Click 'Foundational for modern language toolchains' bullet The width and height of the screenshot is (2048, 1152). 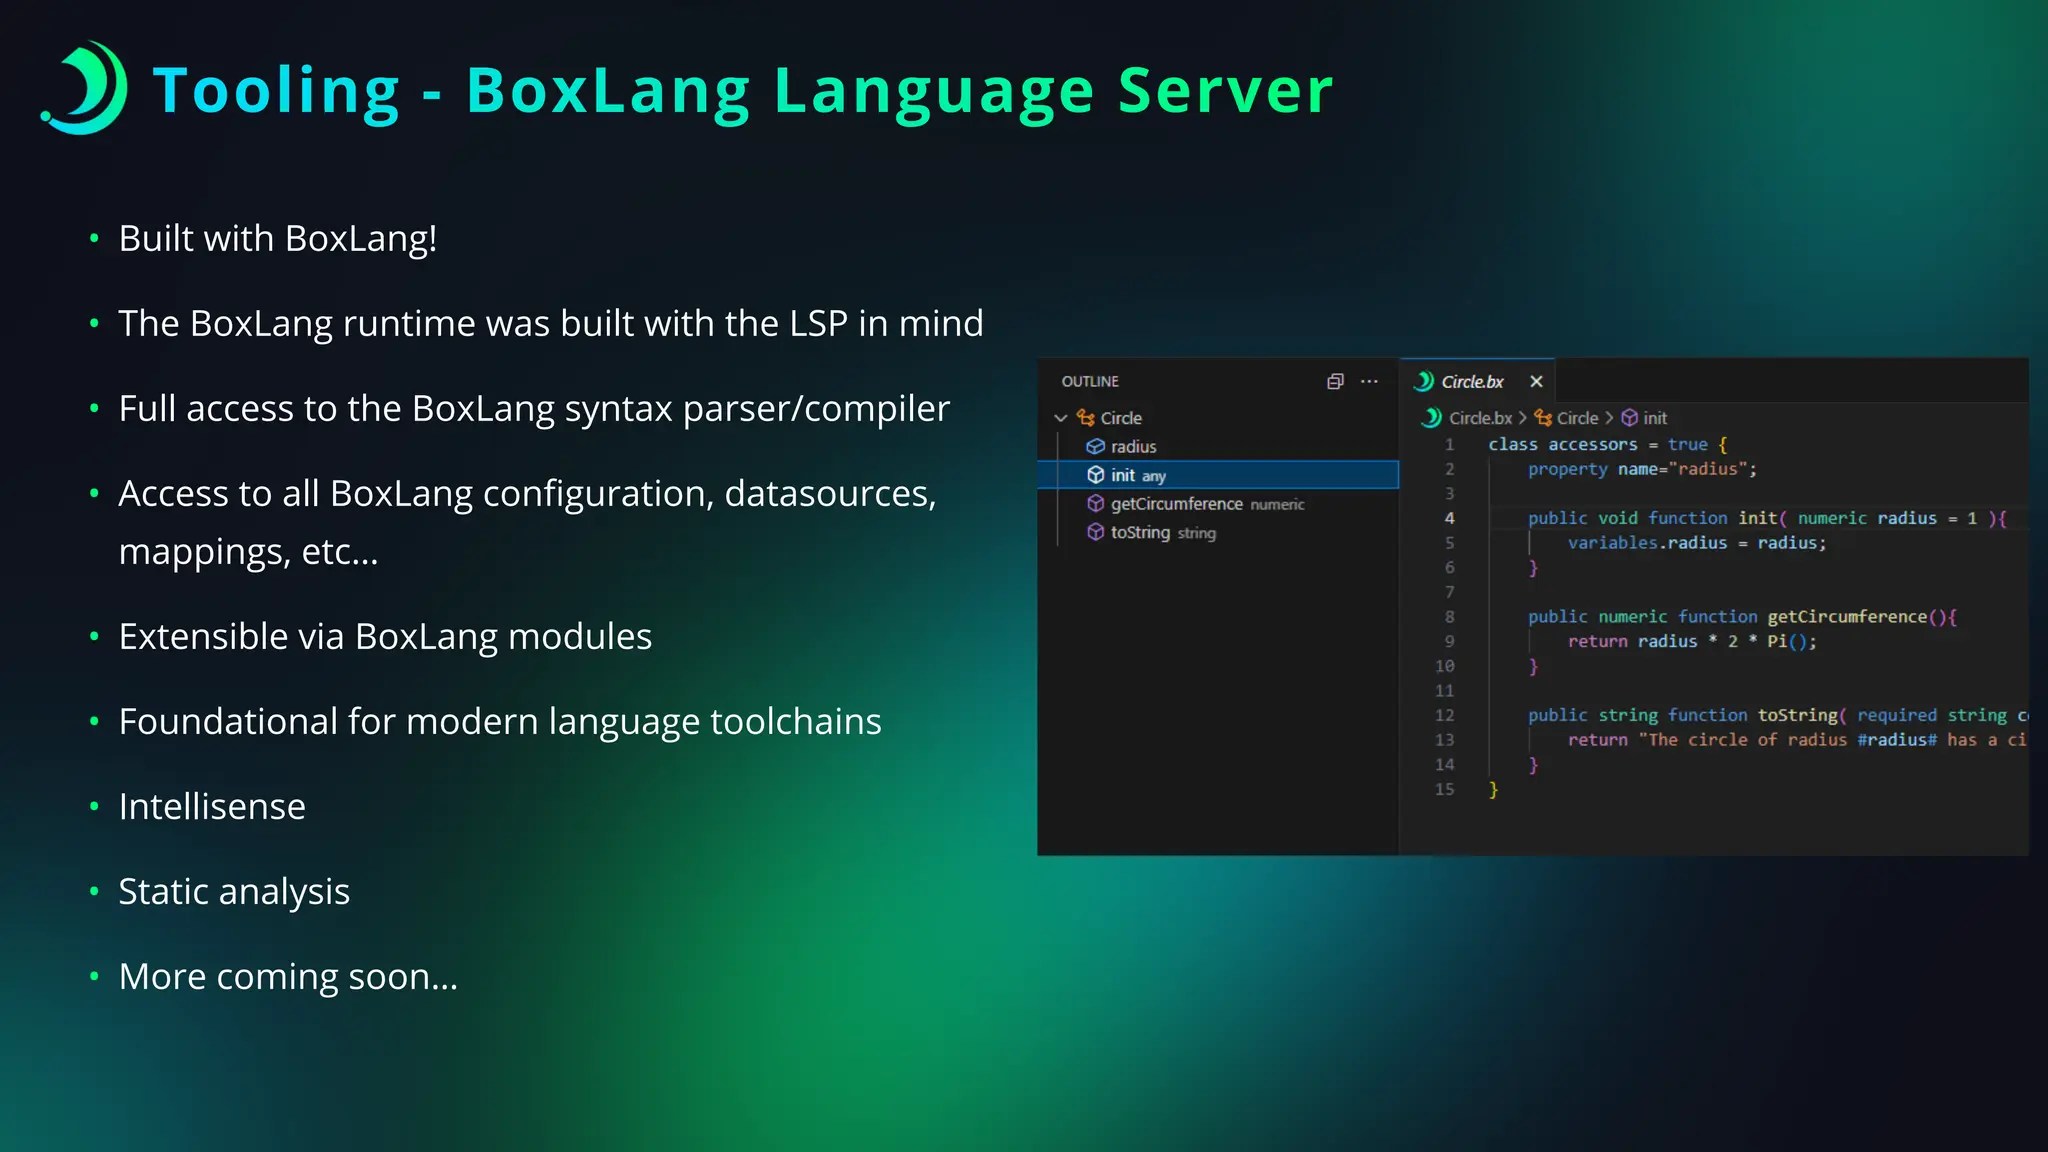500,722
